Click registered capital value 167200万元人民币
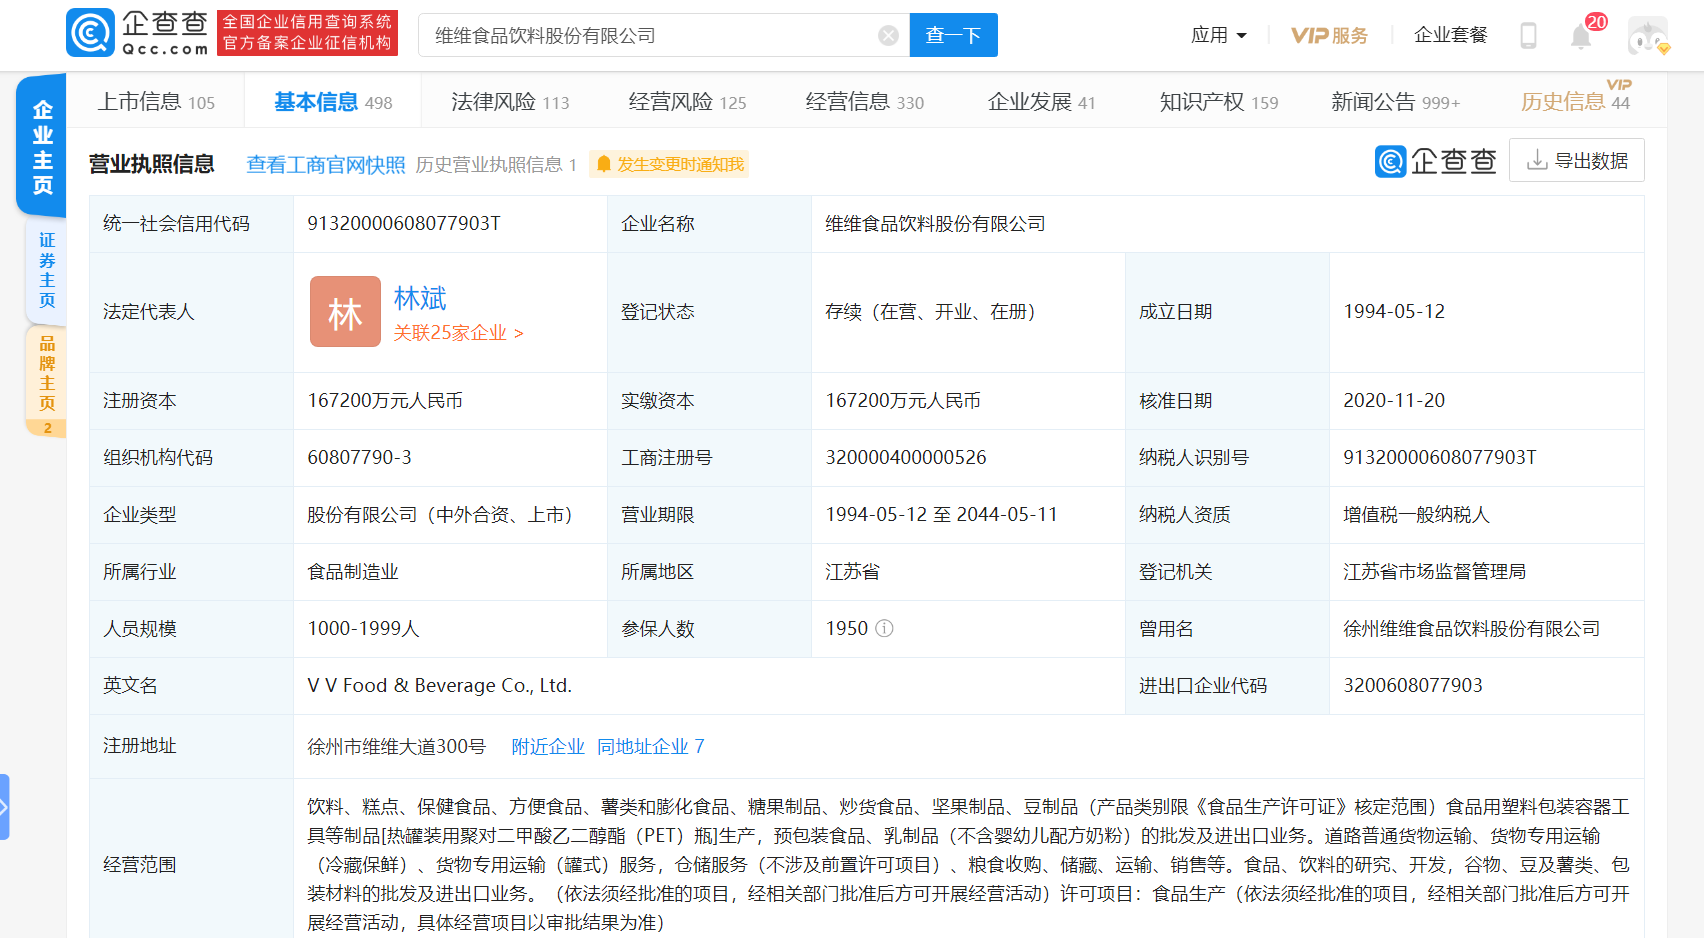The width and height of the screenshot is (1704, 938). coord(385,400)
